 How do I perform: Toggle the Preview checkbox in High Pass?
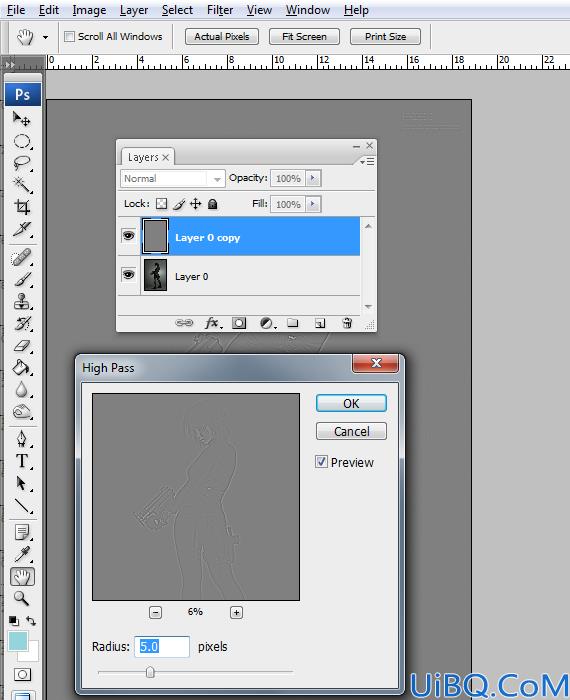pyautogui.click(x=321, y=462)
